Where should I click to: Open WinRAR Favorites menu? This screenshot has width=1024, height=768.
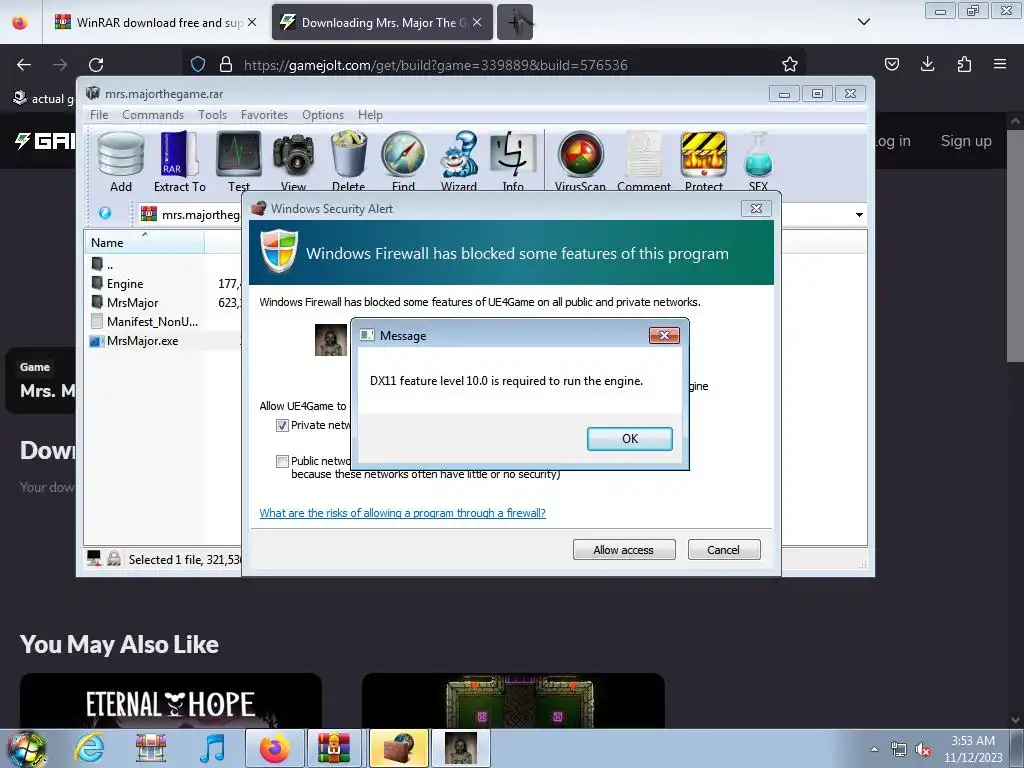pyautogui.click(x=264, y=115)
